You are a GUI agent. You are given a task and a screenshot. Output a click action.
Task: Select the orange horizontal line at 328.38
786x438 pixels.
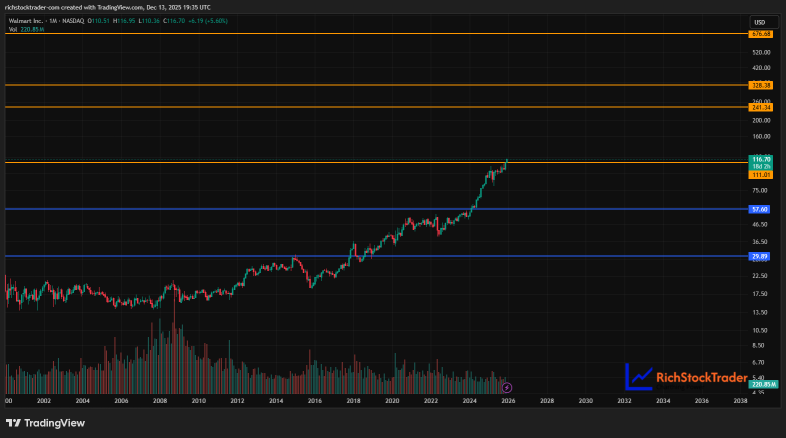(x=376, y=85)
